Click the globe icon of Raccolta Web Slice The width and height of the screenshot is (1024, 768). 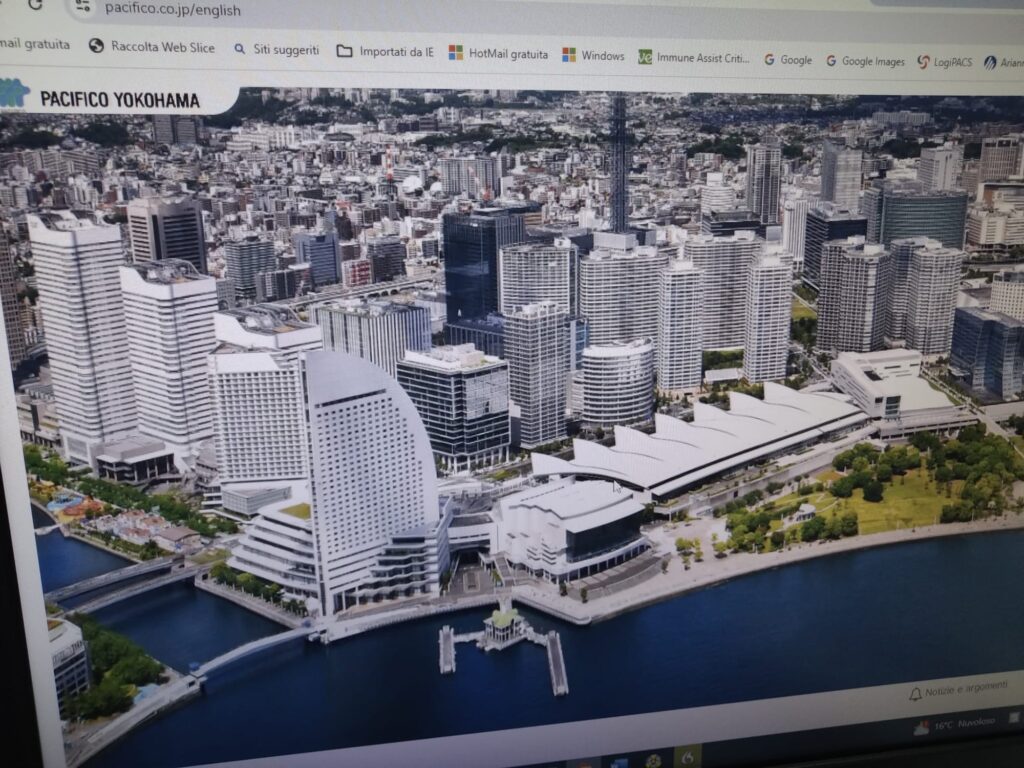(96, 46)
